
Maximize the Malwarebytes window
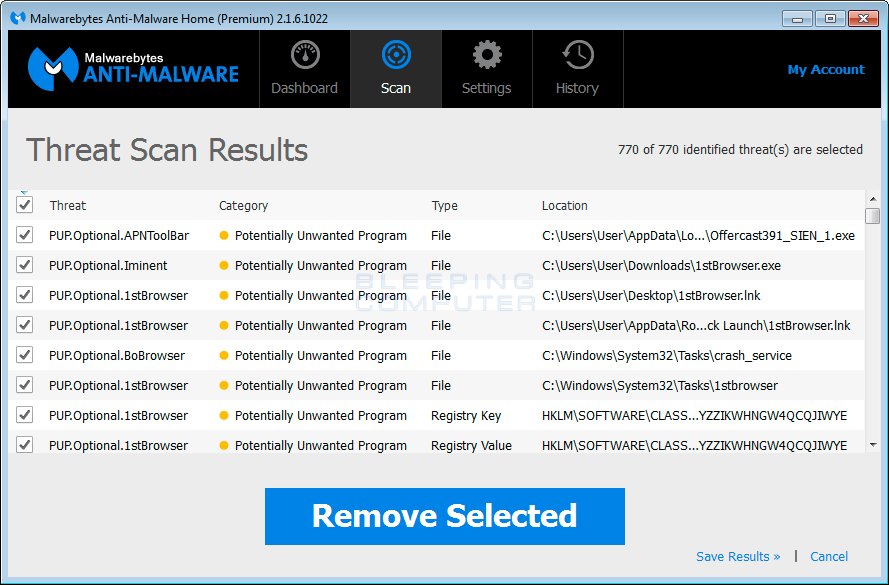[830, 19]
